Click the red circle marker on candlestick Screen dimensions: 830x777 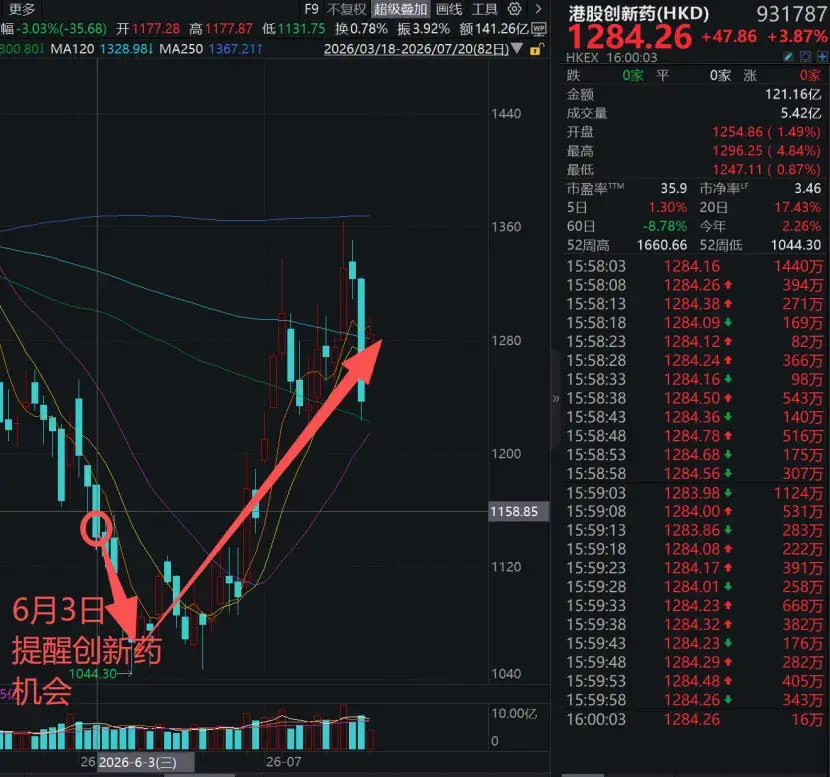click(96, 528)
